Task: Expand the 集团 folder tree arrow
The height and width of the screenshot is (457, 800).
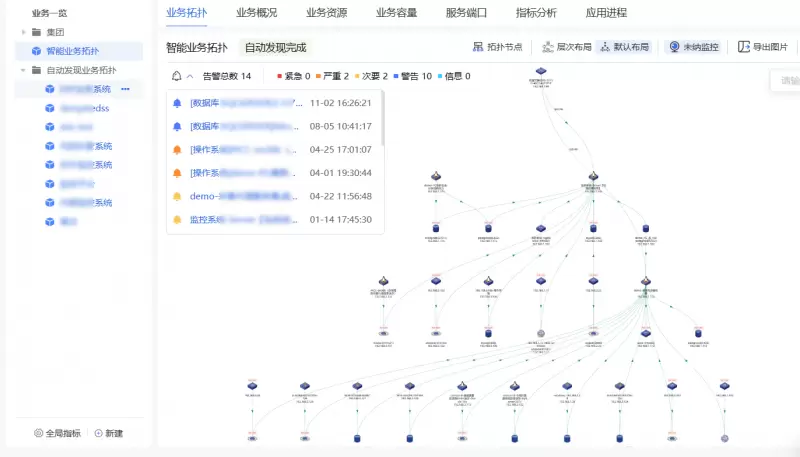Action: coord(24,32)
